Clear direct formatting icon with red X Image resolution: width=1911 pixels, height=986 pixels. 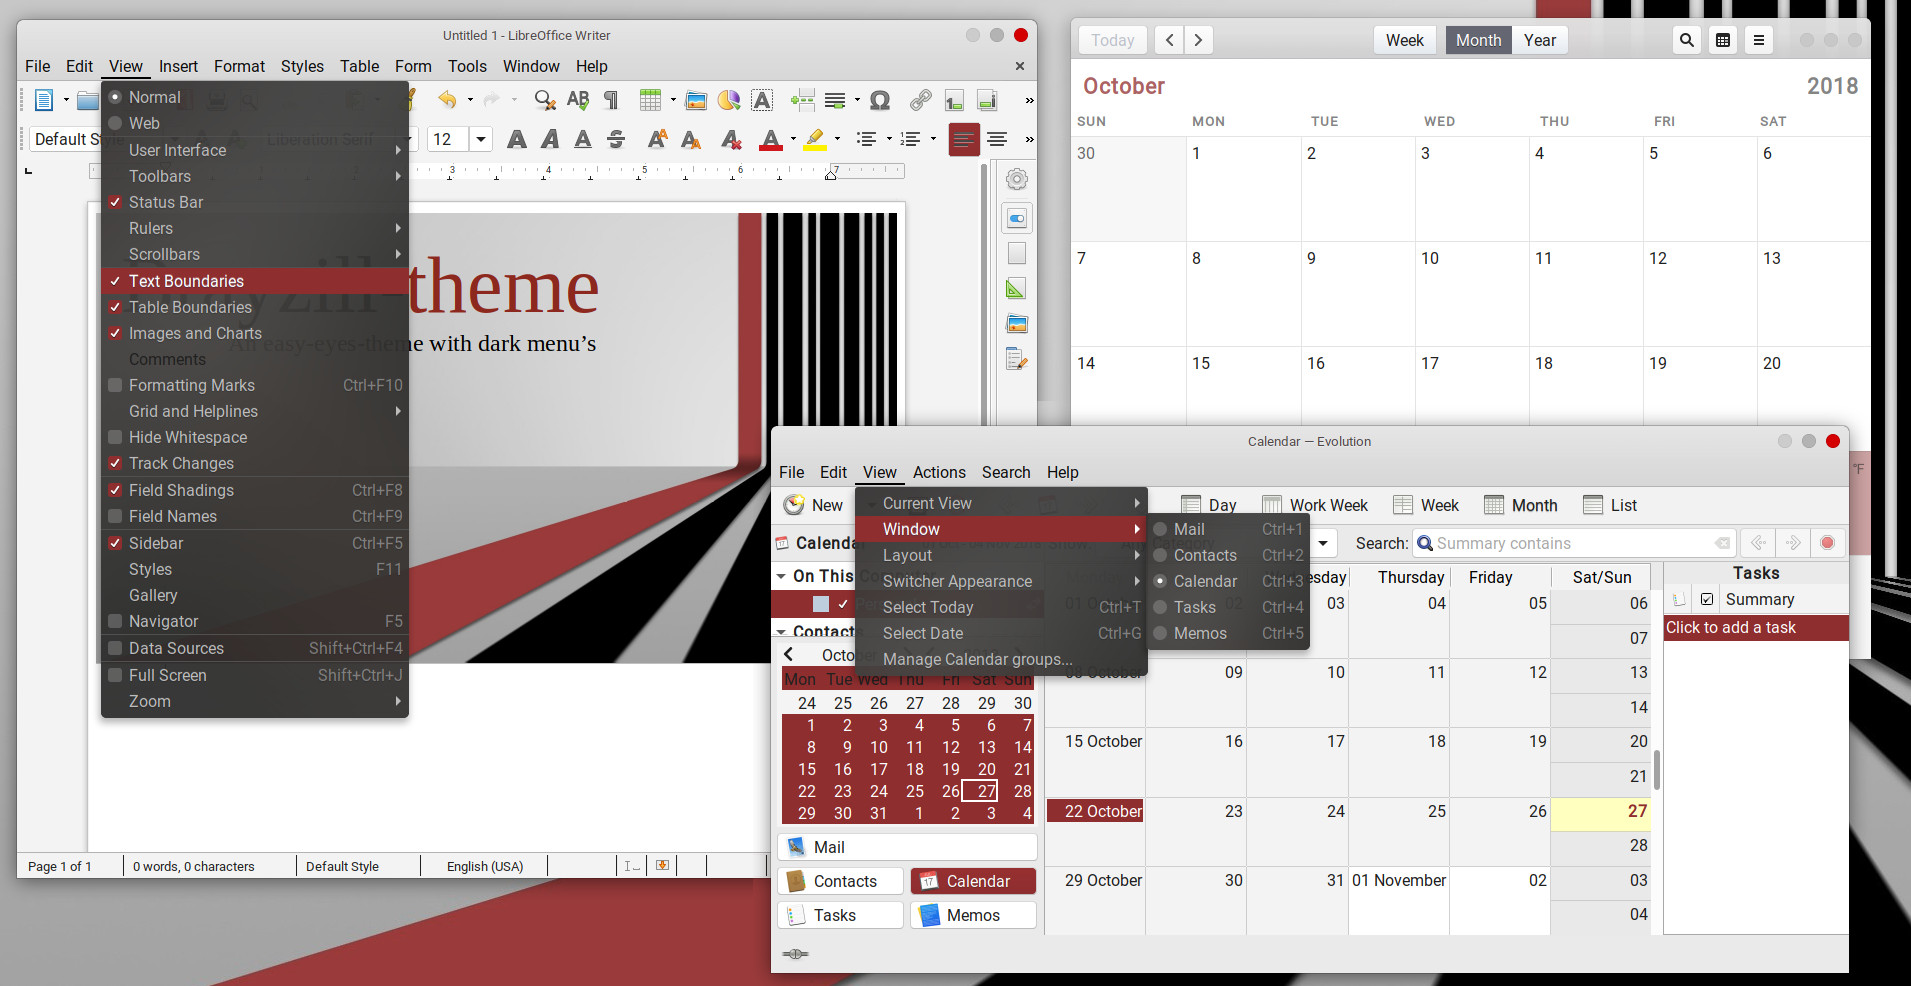point(731,139)
